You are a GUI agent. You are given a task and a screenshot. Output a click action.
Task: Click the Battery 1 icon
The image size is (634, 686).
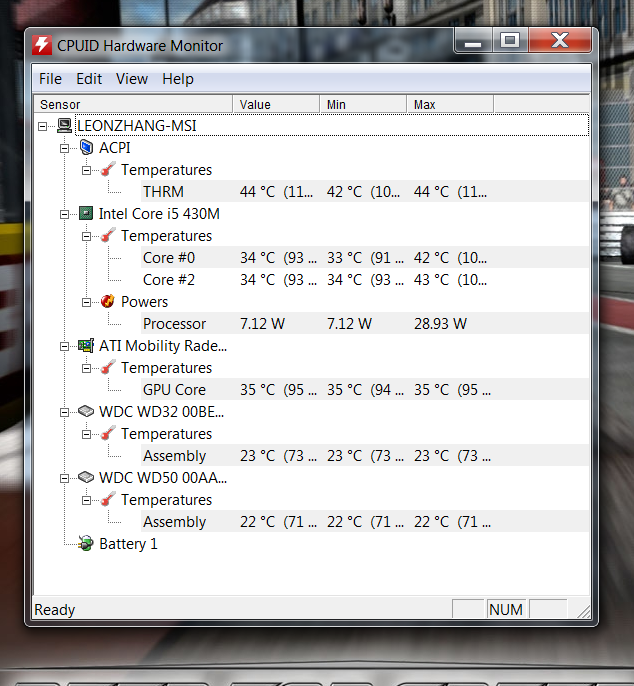(86, 543)
